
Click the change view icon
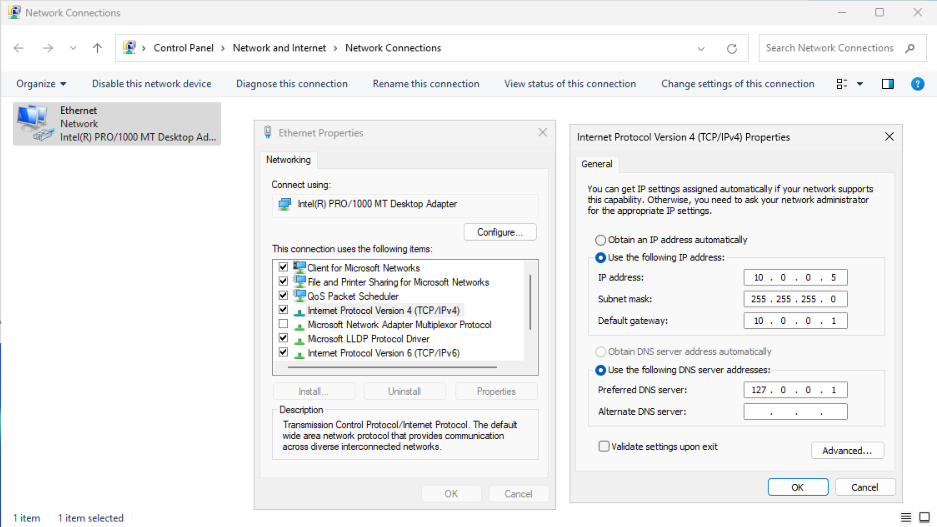841,84
